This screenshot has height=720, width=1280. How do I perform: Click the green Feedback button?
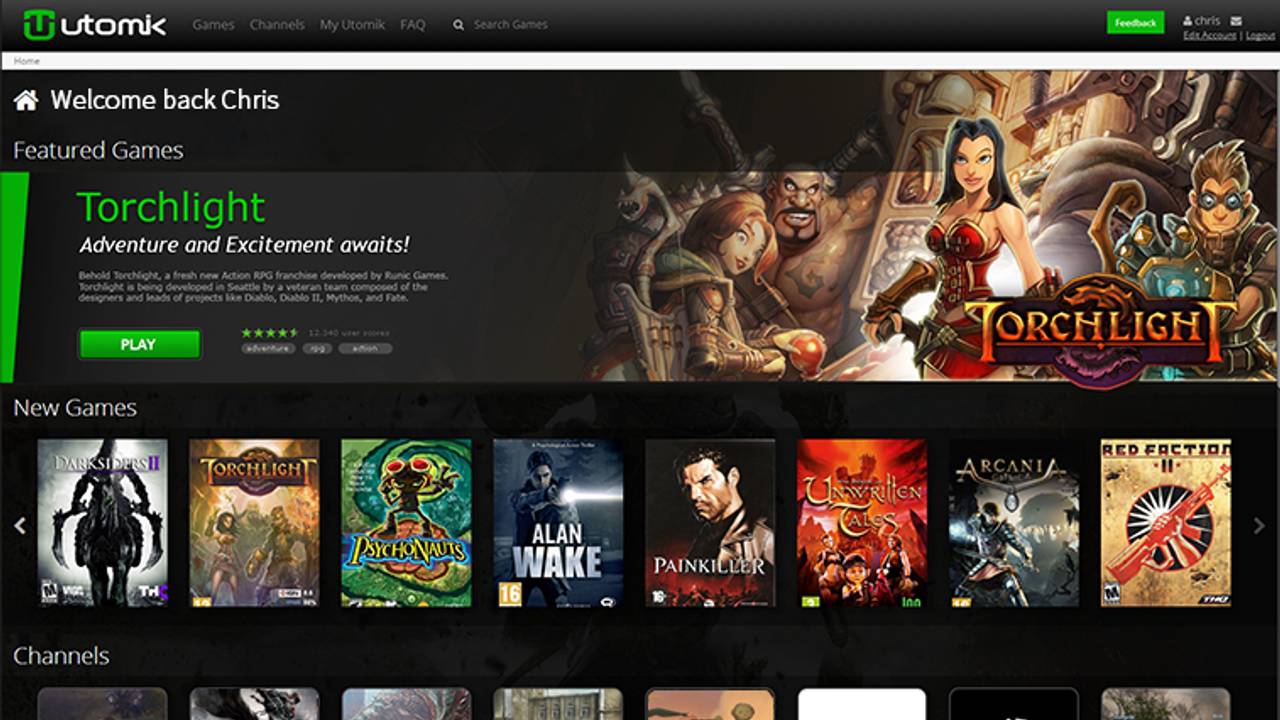1135,23
